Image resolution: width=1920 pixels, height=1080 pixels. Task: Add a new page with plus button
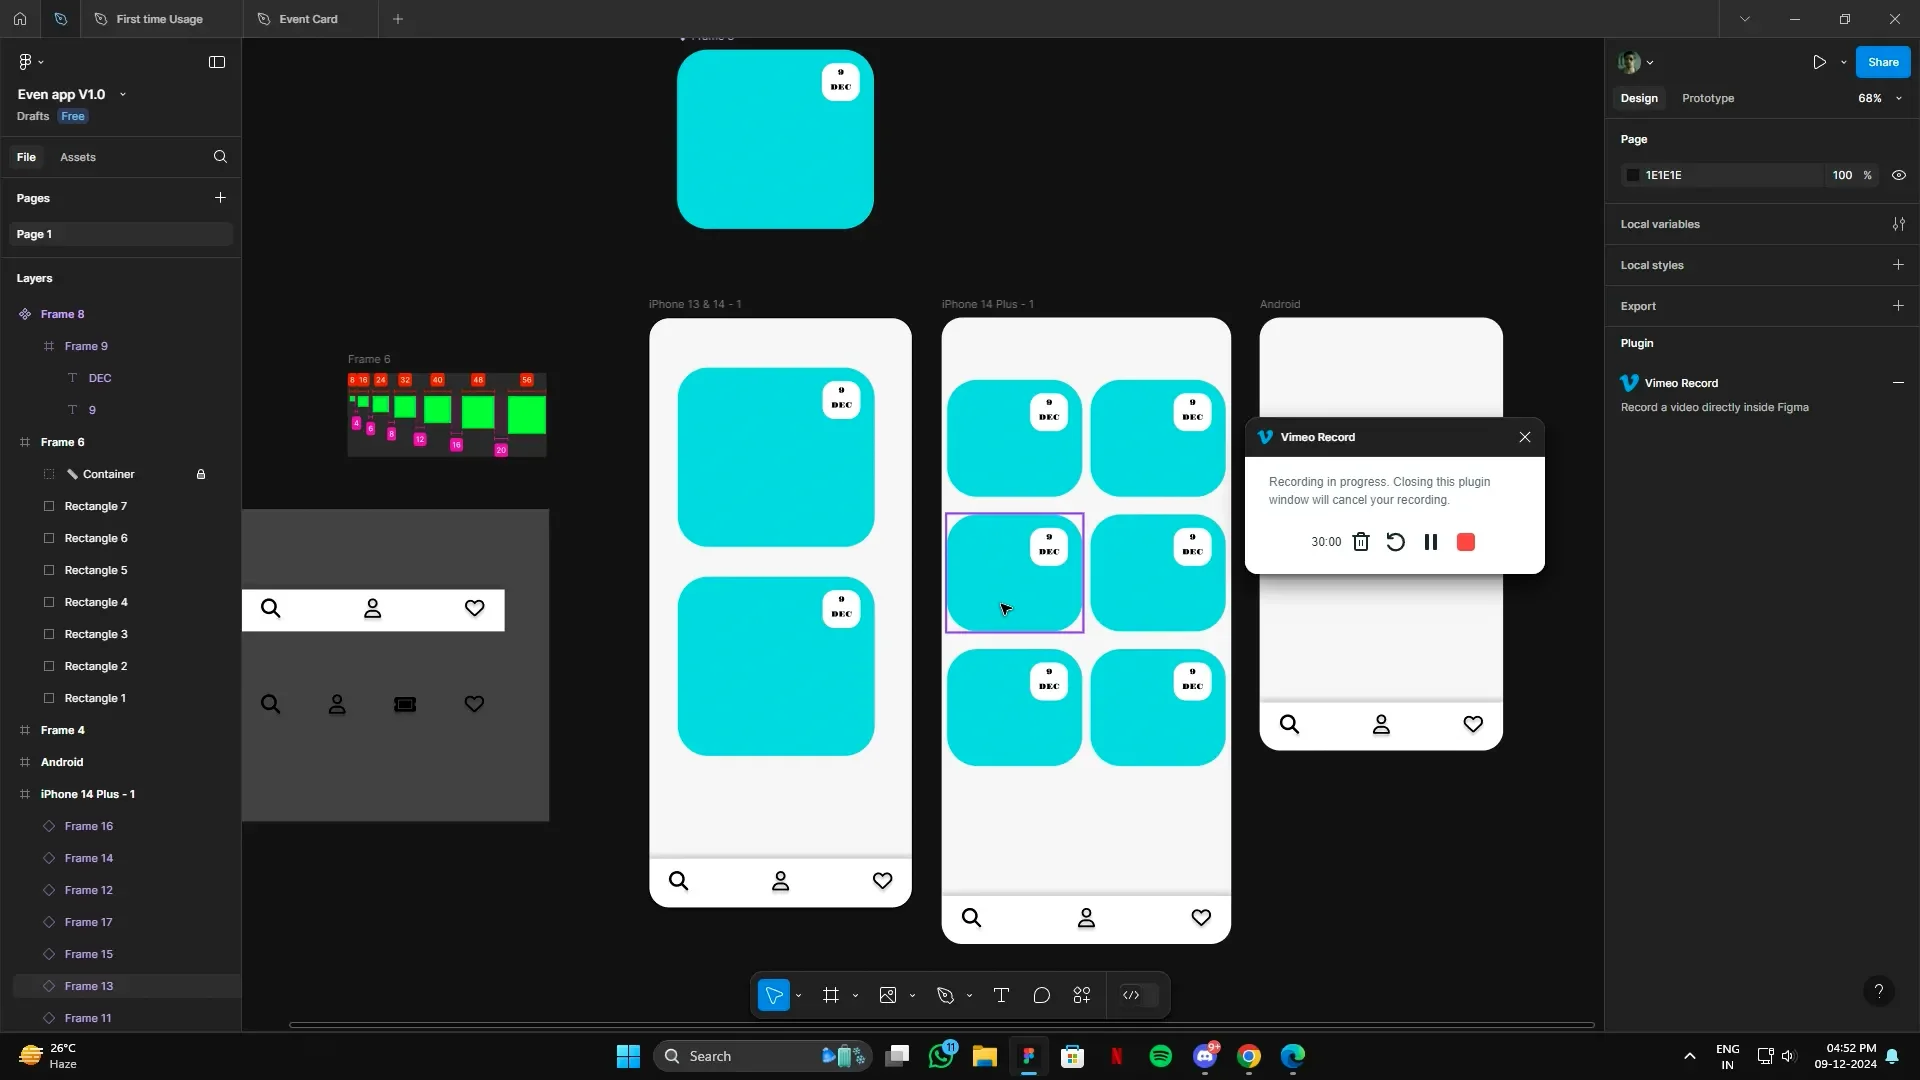220,197
